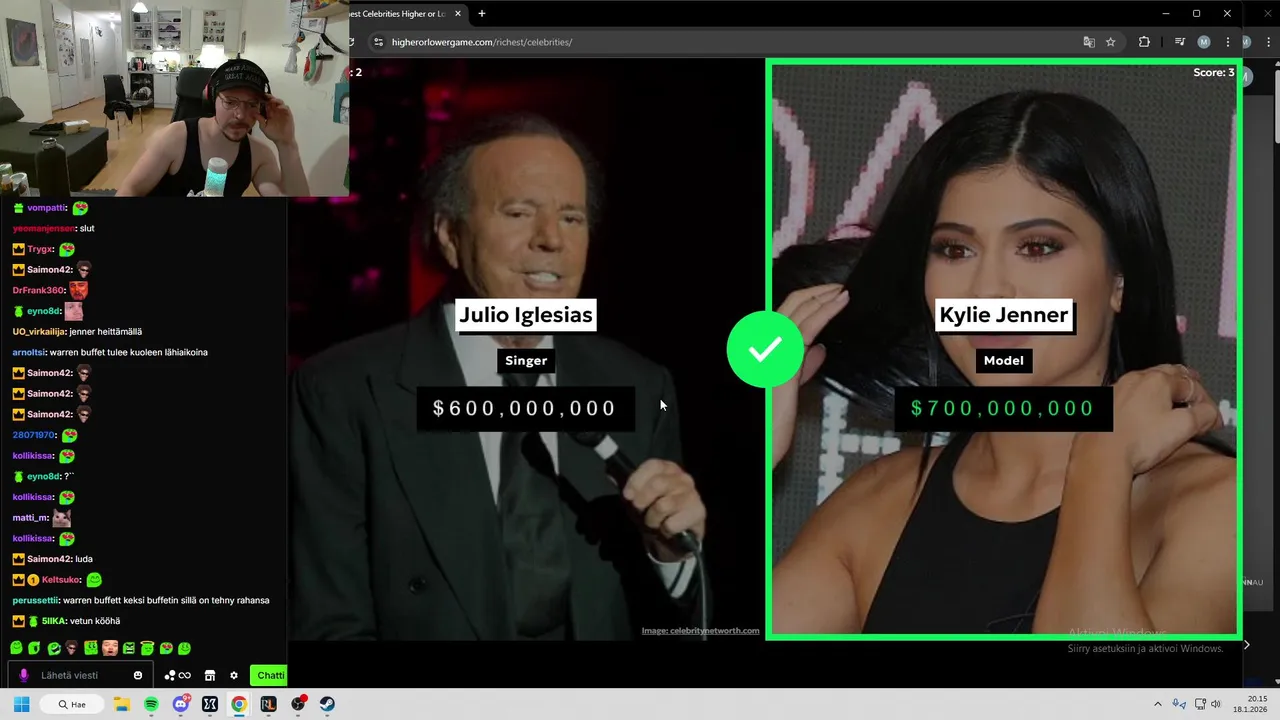Image resolution: width=1280 pixels, height=720 pixels.
Task: Click username perussetti in chat
Action: (35, 600)
